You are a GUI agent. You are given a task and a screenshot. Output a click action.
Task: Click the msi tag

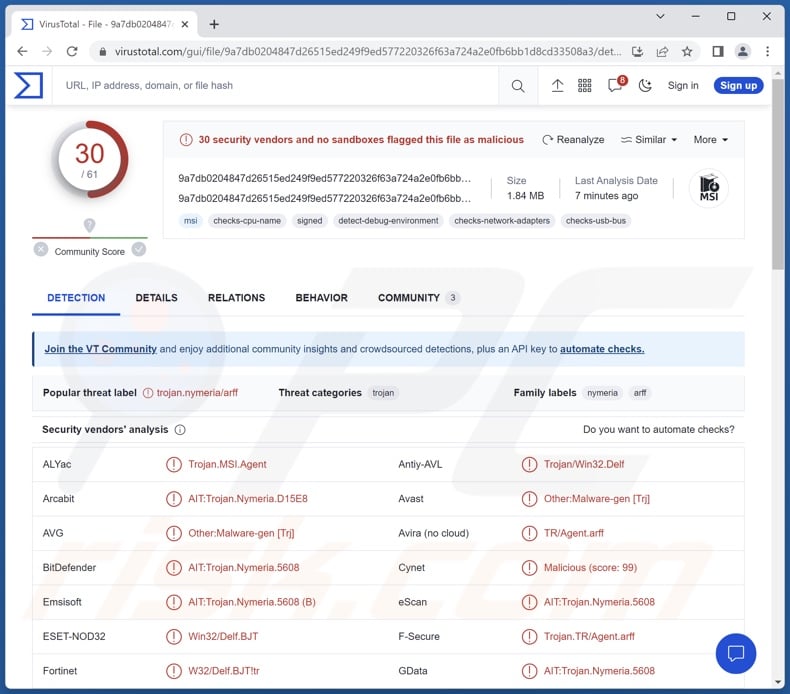pos(190,221)
